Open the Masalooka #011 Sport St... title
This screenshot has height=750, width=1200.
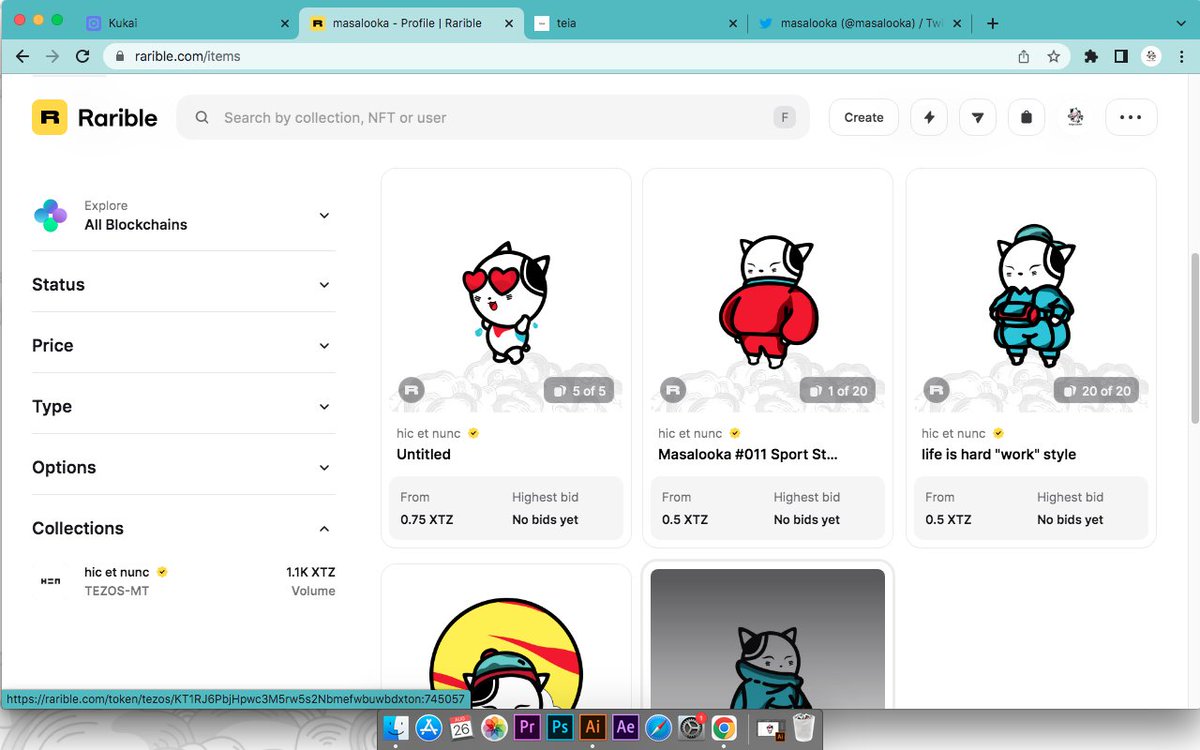748,454
